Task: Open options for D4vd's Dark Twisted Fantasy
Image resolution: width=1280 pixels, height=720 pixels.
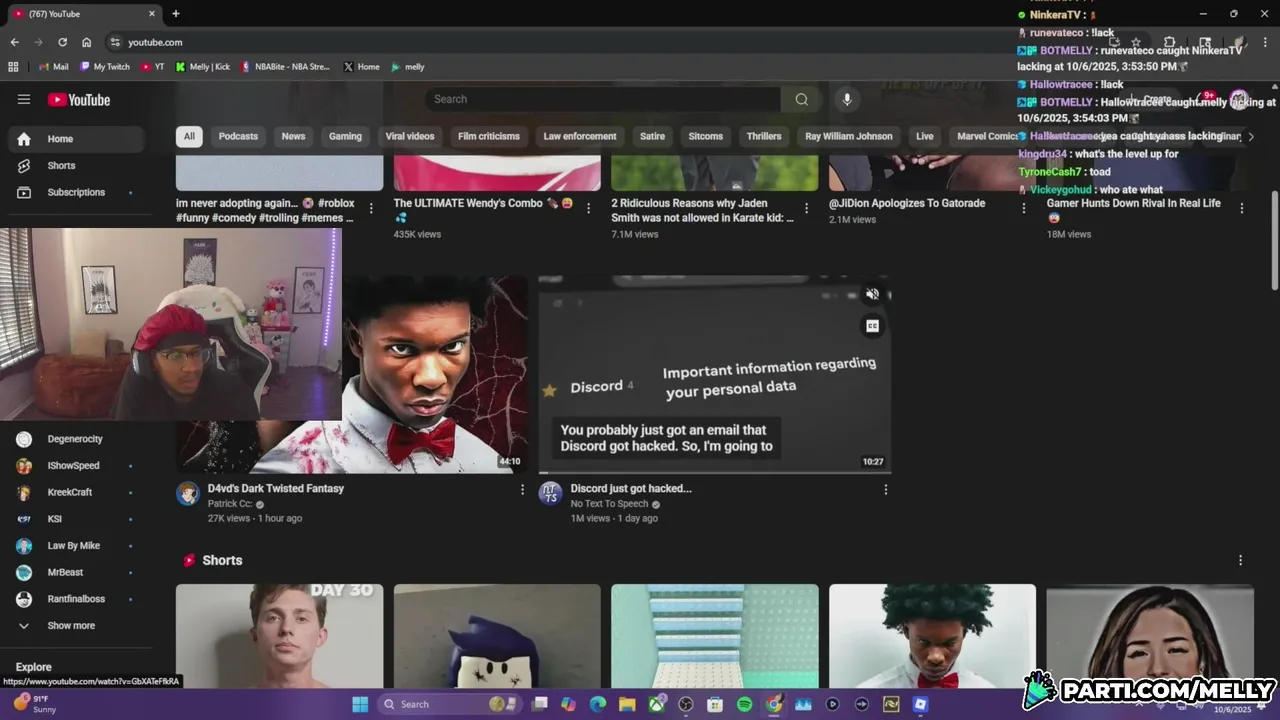Action: click(x=522, y=490)
